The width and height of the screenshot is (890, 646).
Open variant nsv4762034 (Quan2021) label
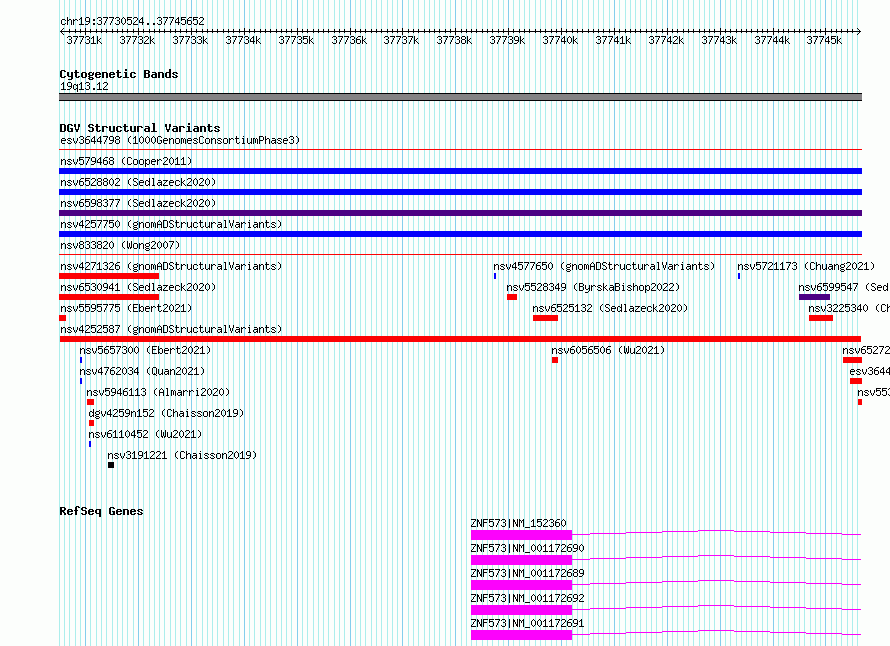click(x=142, y=371)
